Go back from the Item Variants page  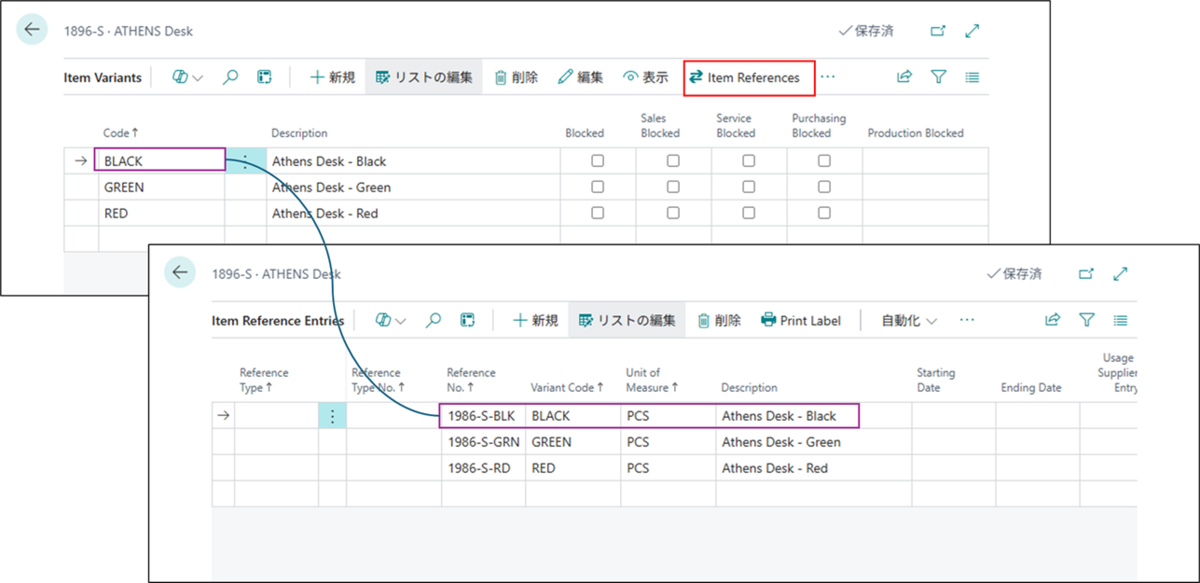33,30
